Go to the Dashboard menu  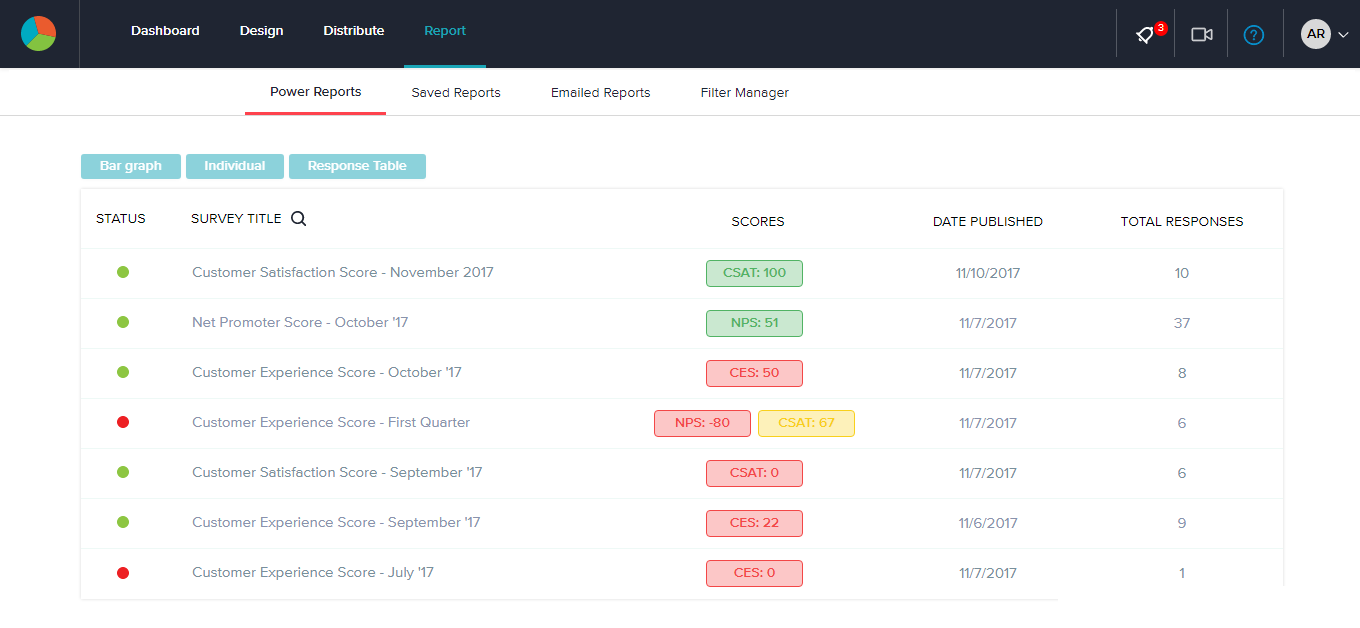[165, 31]
